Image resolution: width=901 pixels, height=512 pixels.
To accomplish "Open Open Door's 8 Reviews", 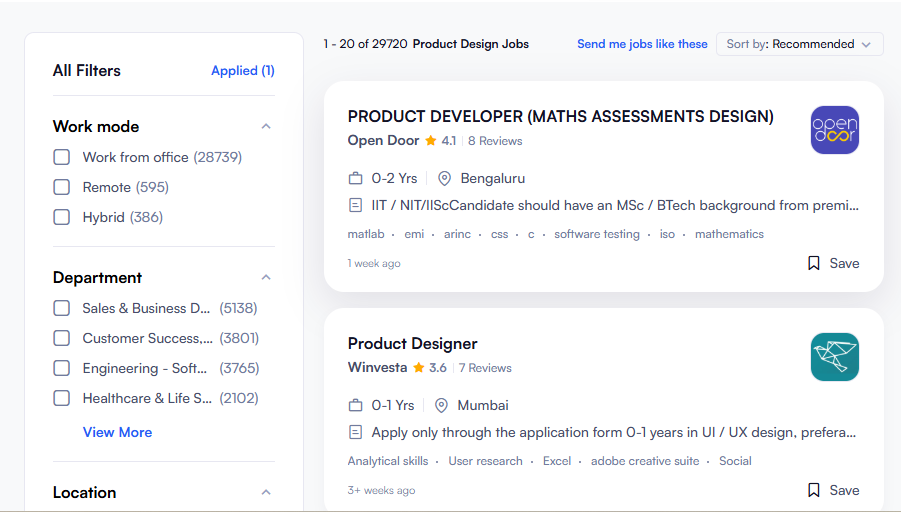I will (495, 141).
